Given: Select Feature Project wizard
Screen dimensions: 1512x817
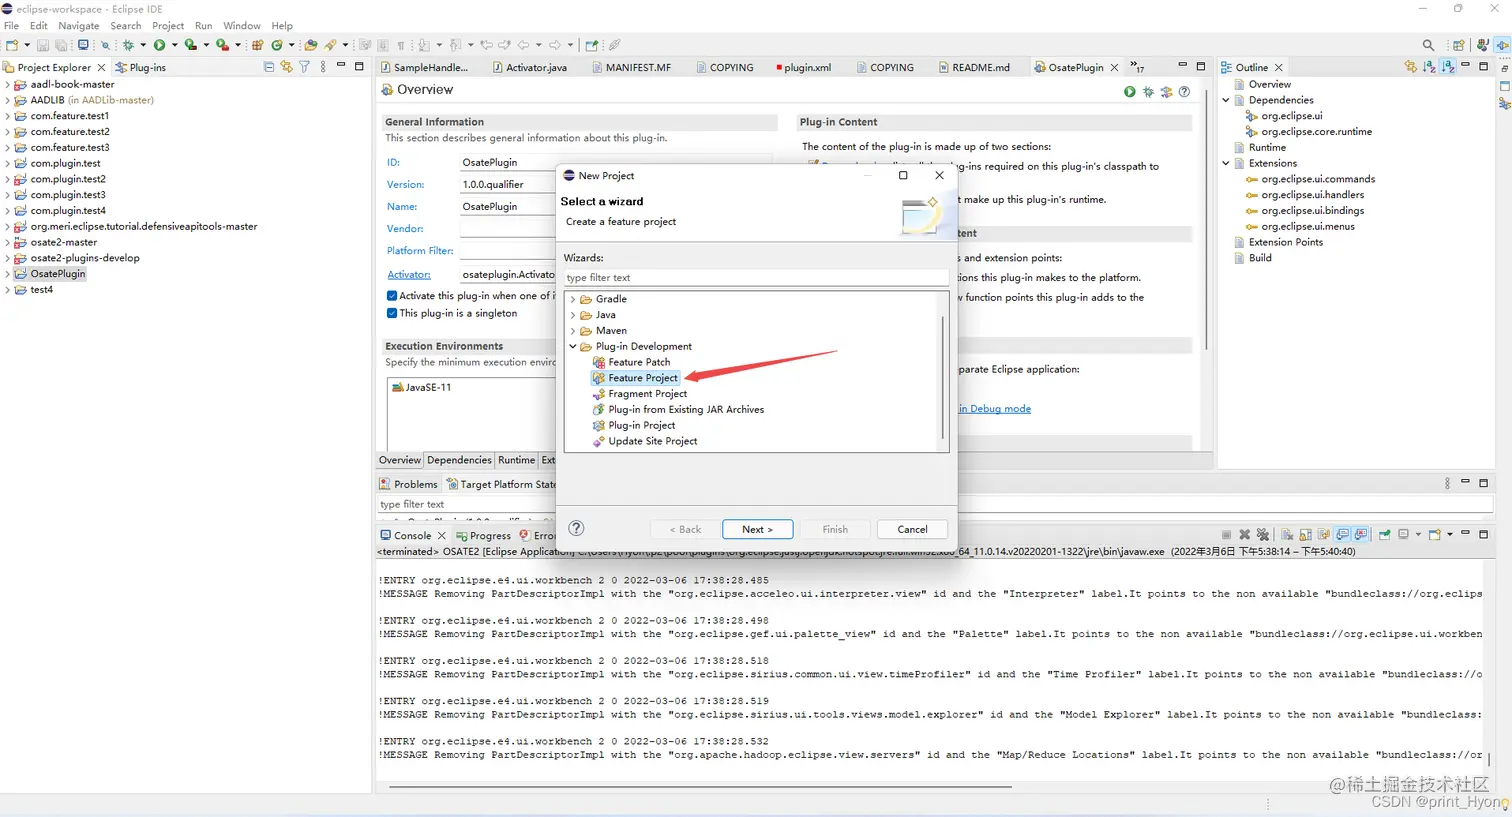Looking at the screenshot, I should tap(636, 378).
